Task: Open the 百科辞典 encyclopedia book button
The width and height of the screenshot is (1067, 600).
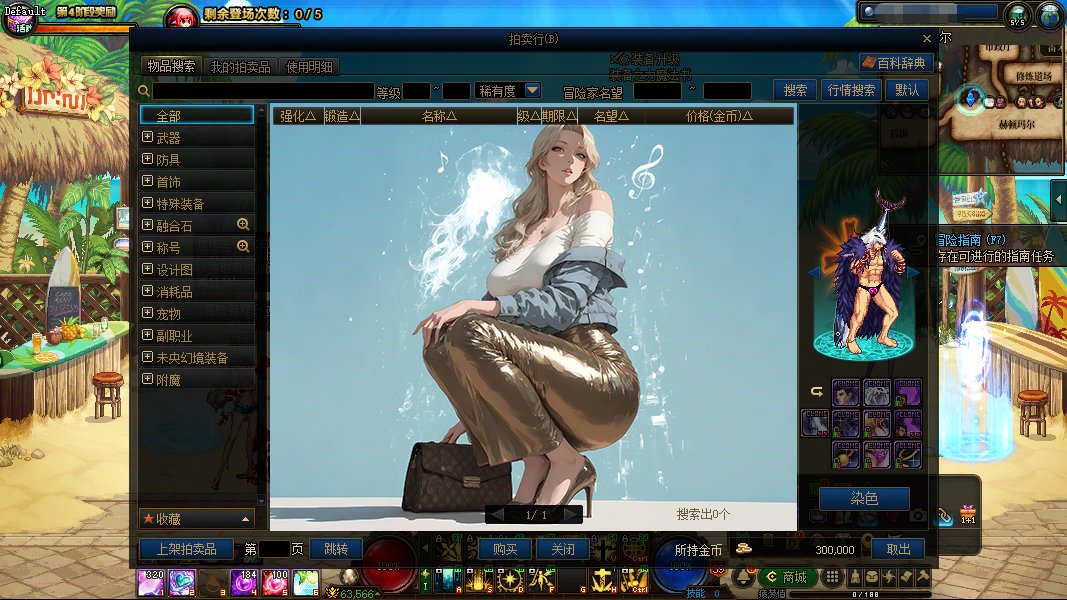Action: pyautogui.click(x=896, y=63)
